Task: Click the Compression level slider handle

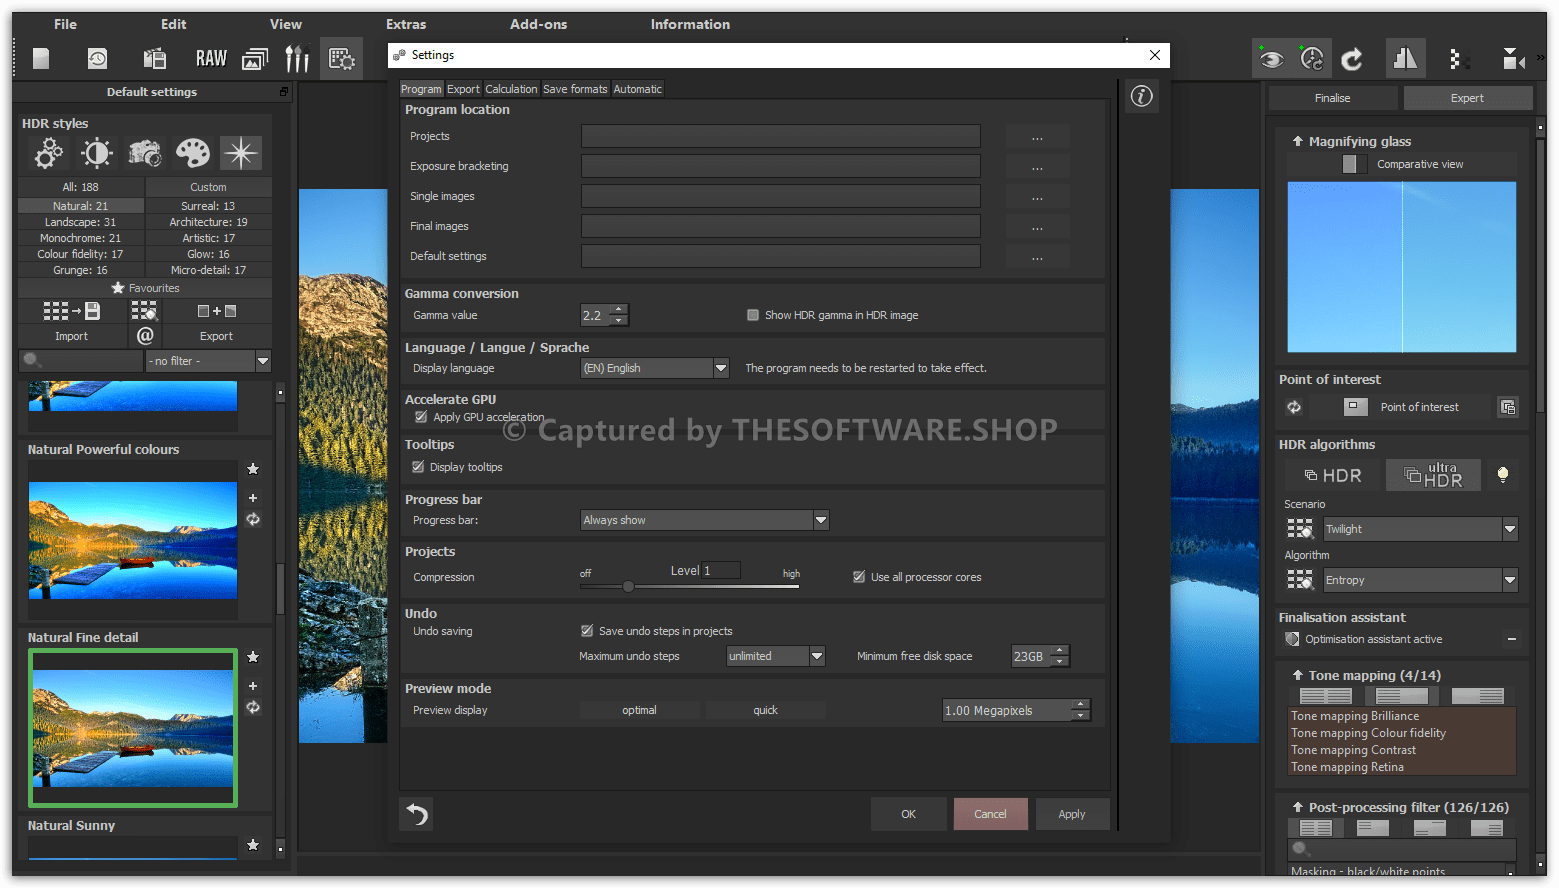Action: tap(628, 586)
